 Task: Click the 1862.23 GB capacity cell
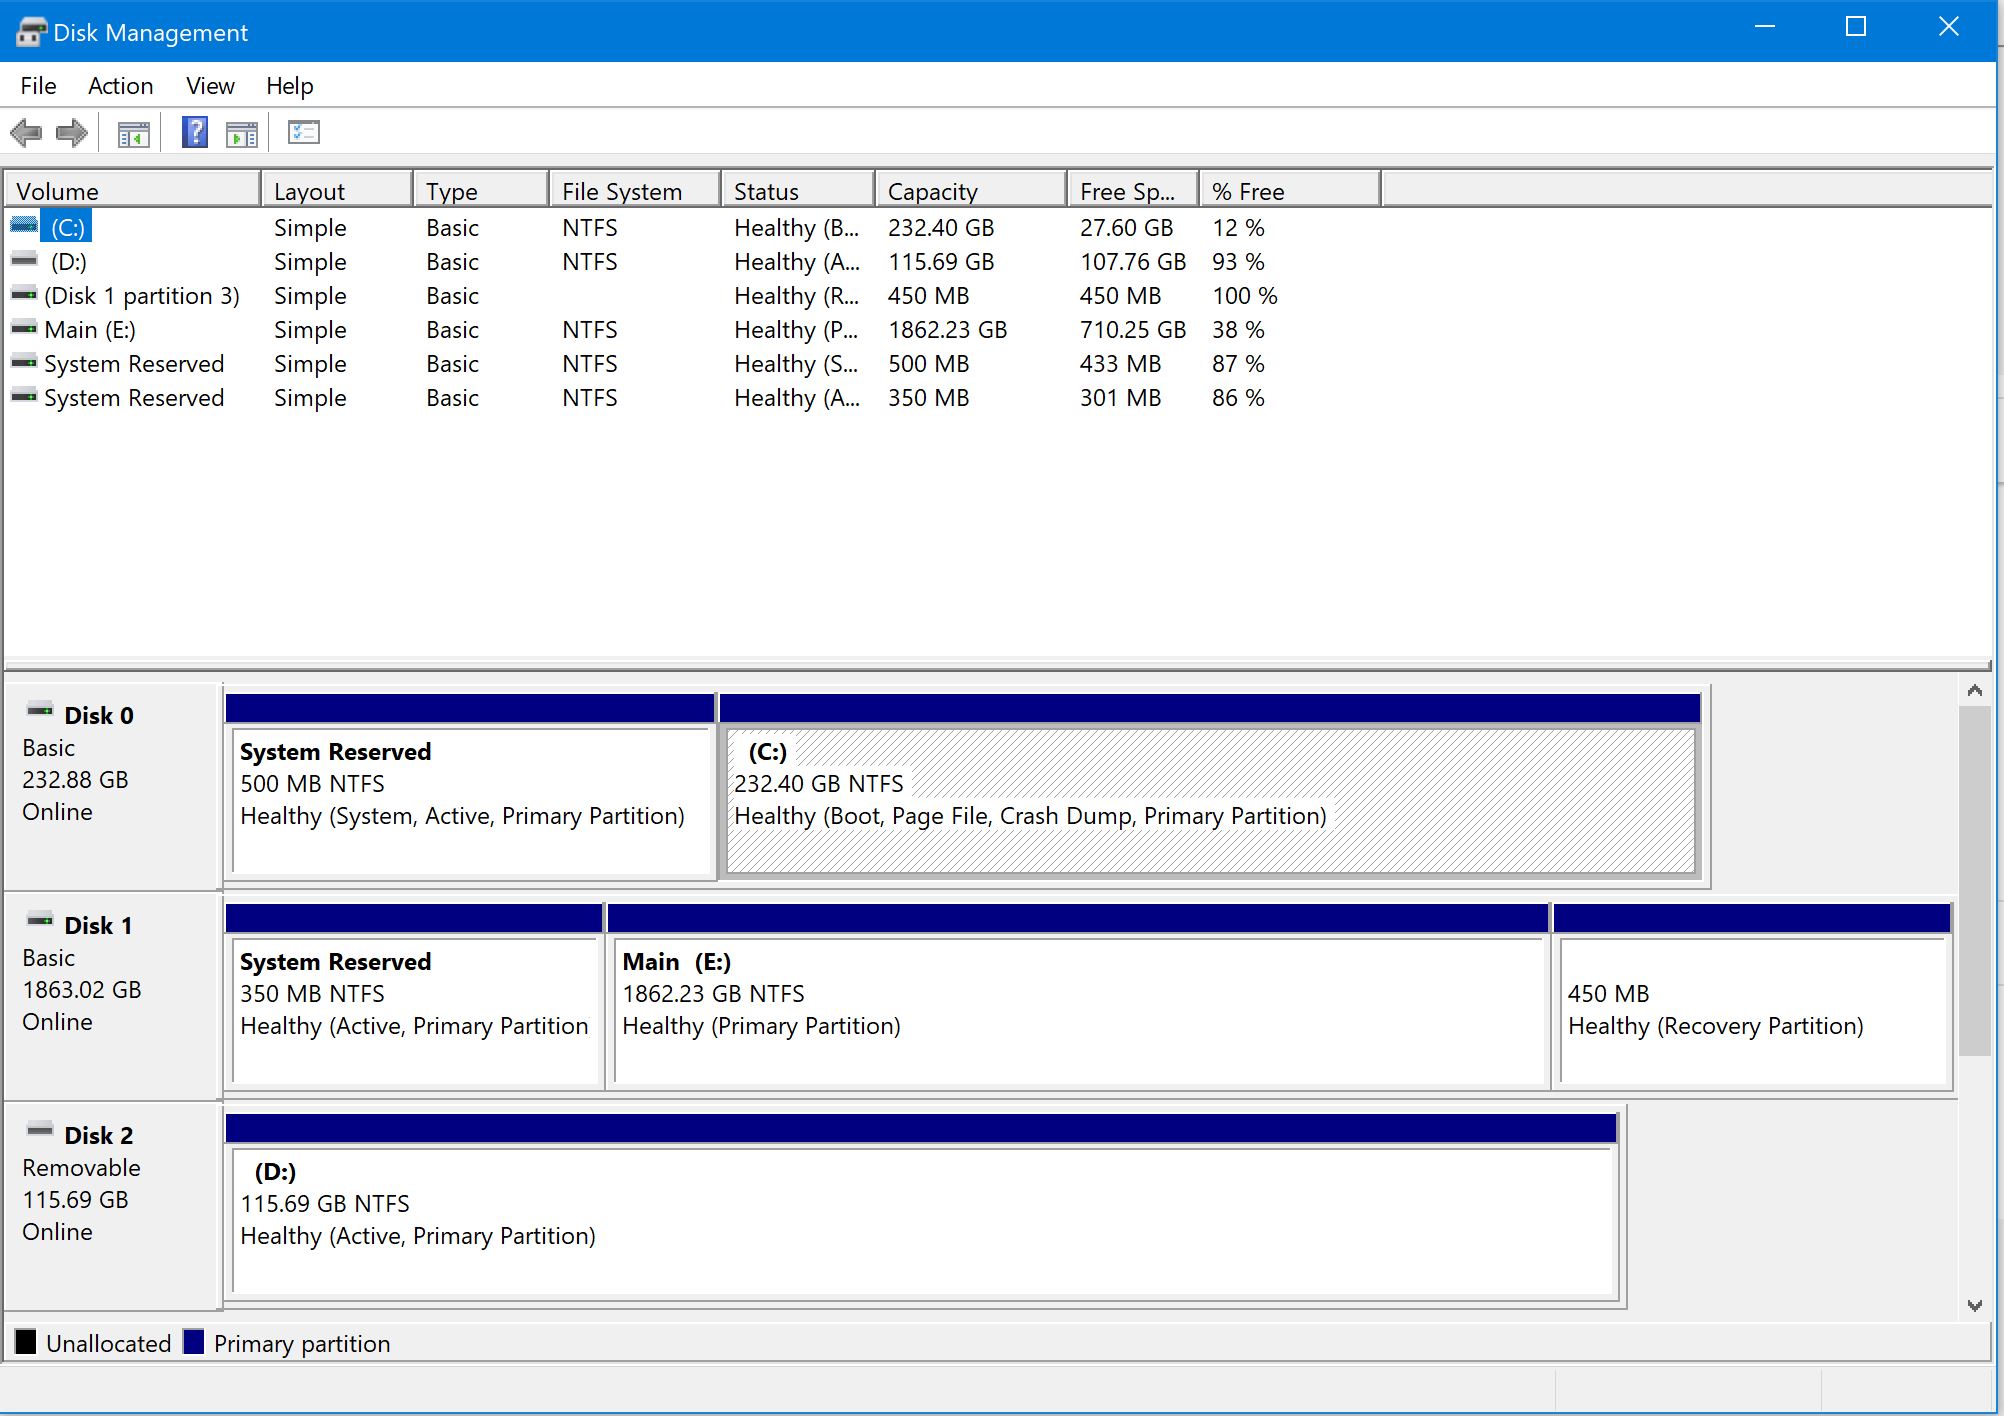pos(947,330)
